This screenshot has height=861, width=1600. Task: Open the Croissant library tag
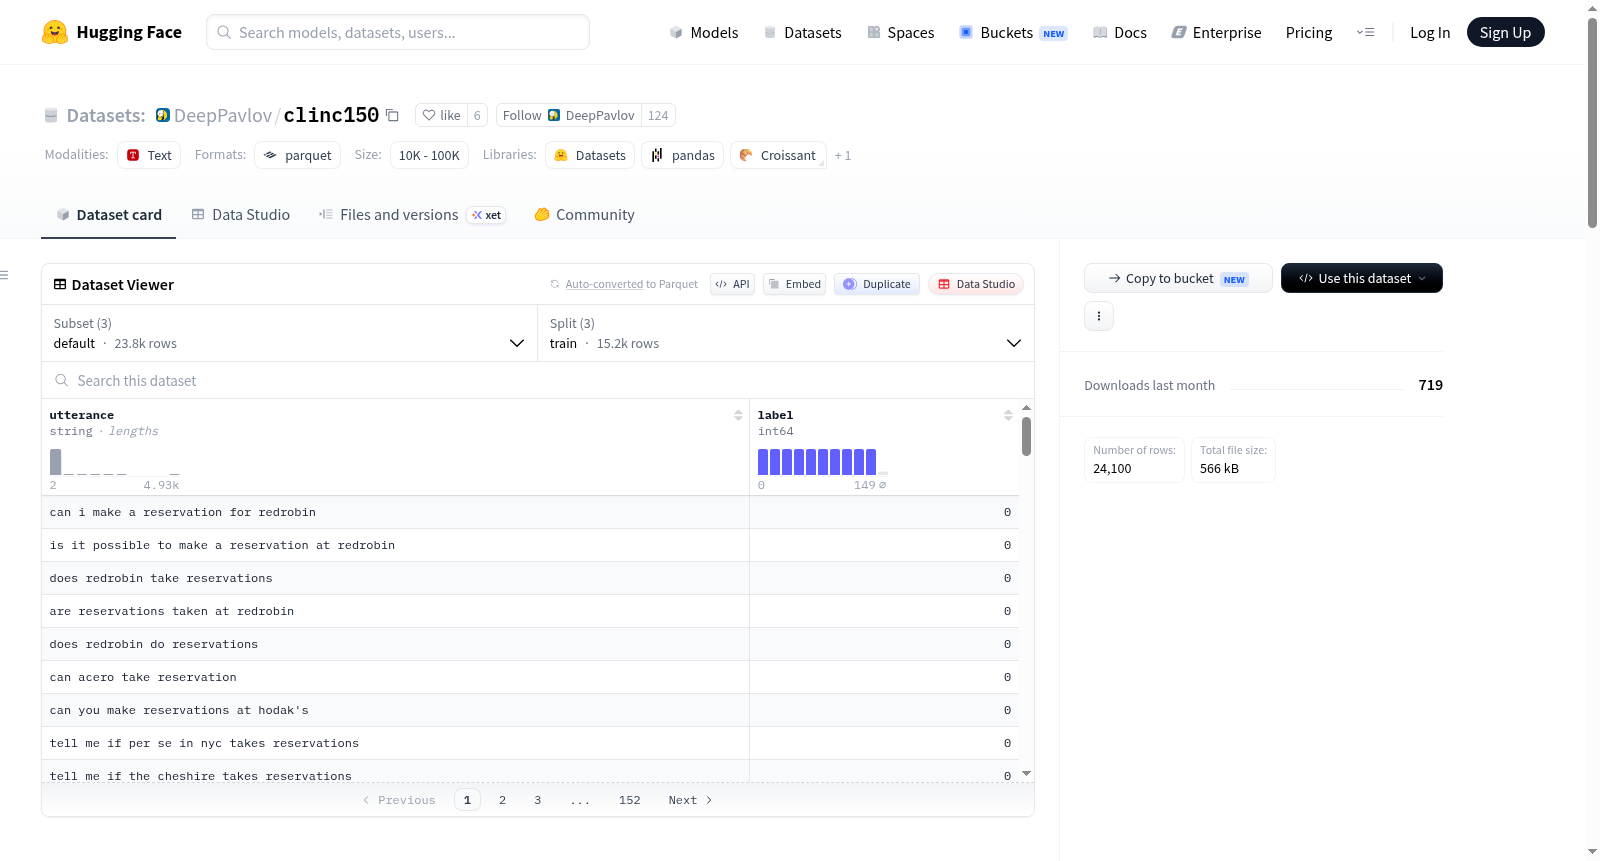778,155
